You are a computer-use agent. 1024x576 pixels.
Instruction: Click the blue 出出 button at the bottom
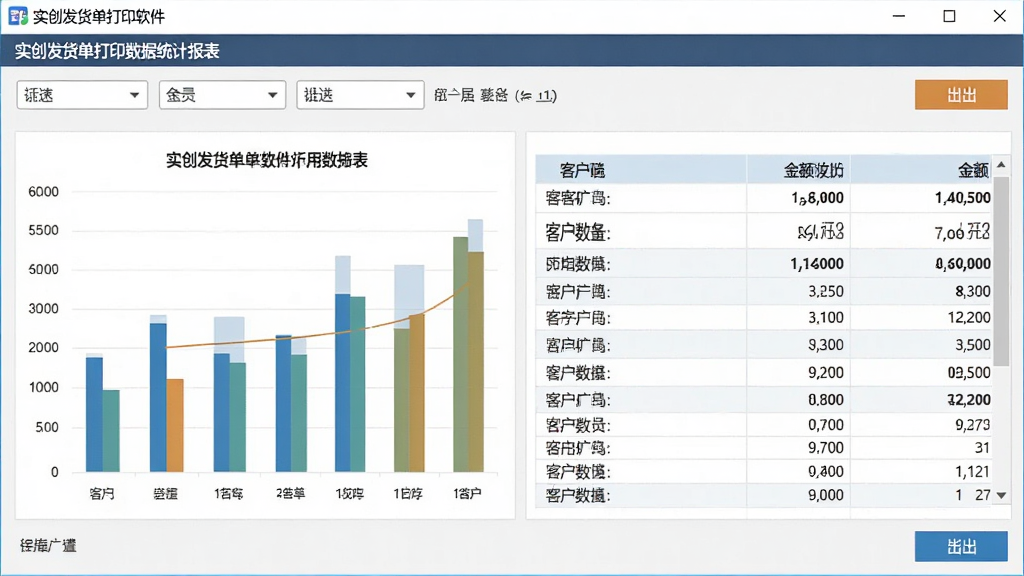click(961, 546)
